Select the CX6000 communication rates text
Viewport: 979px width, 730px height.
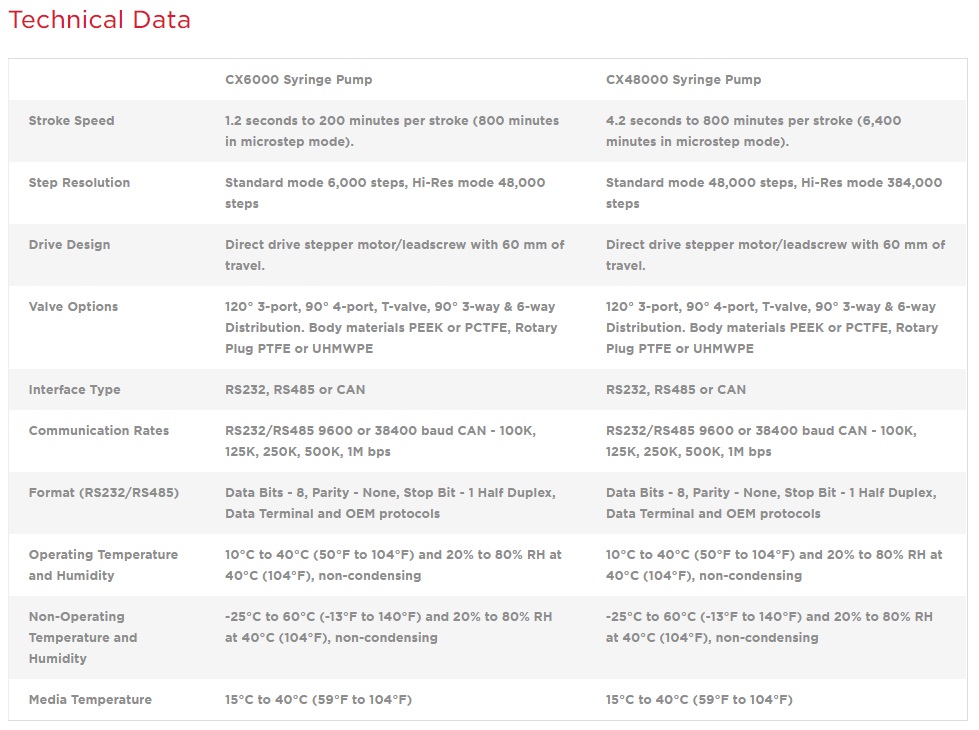tap(380, 441)
